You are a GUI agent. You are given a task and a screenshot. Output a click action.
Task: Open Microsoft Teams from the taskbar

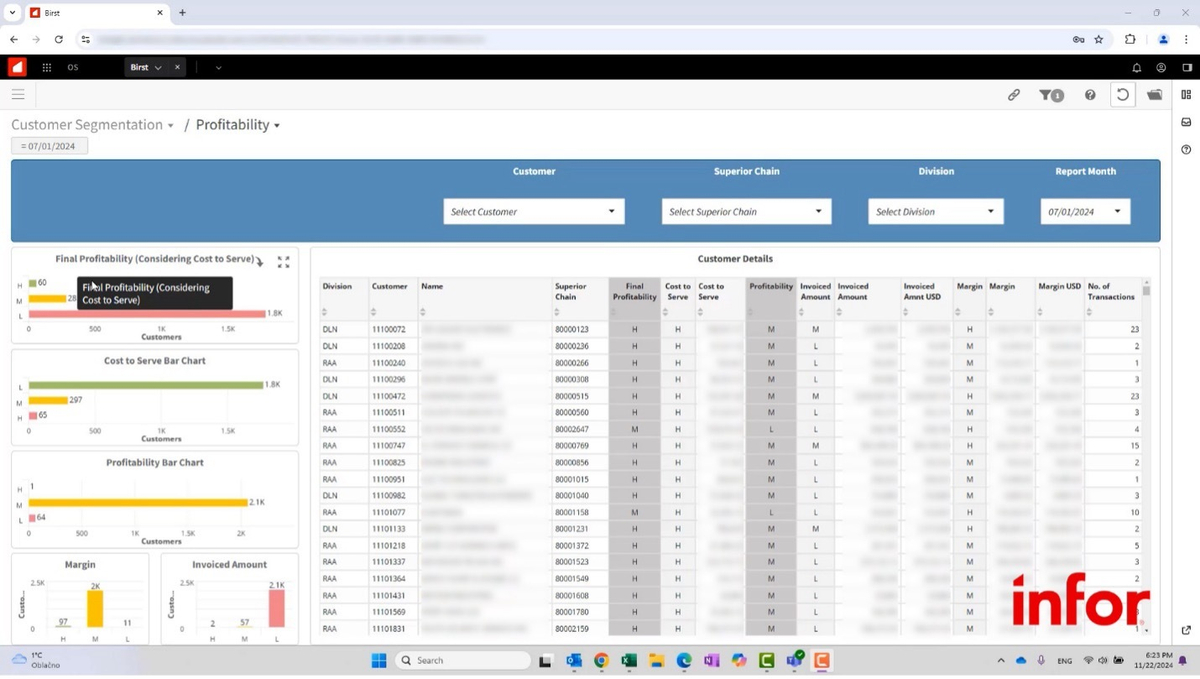[795, 661]
